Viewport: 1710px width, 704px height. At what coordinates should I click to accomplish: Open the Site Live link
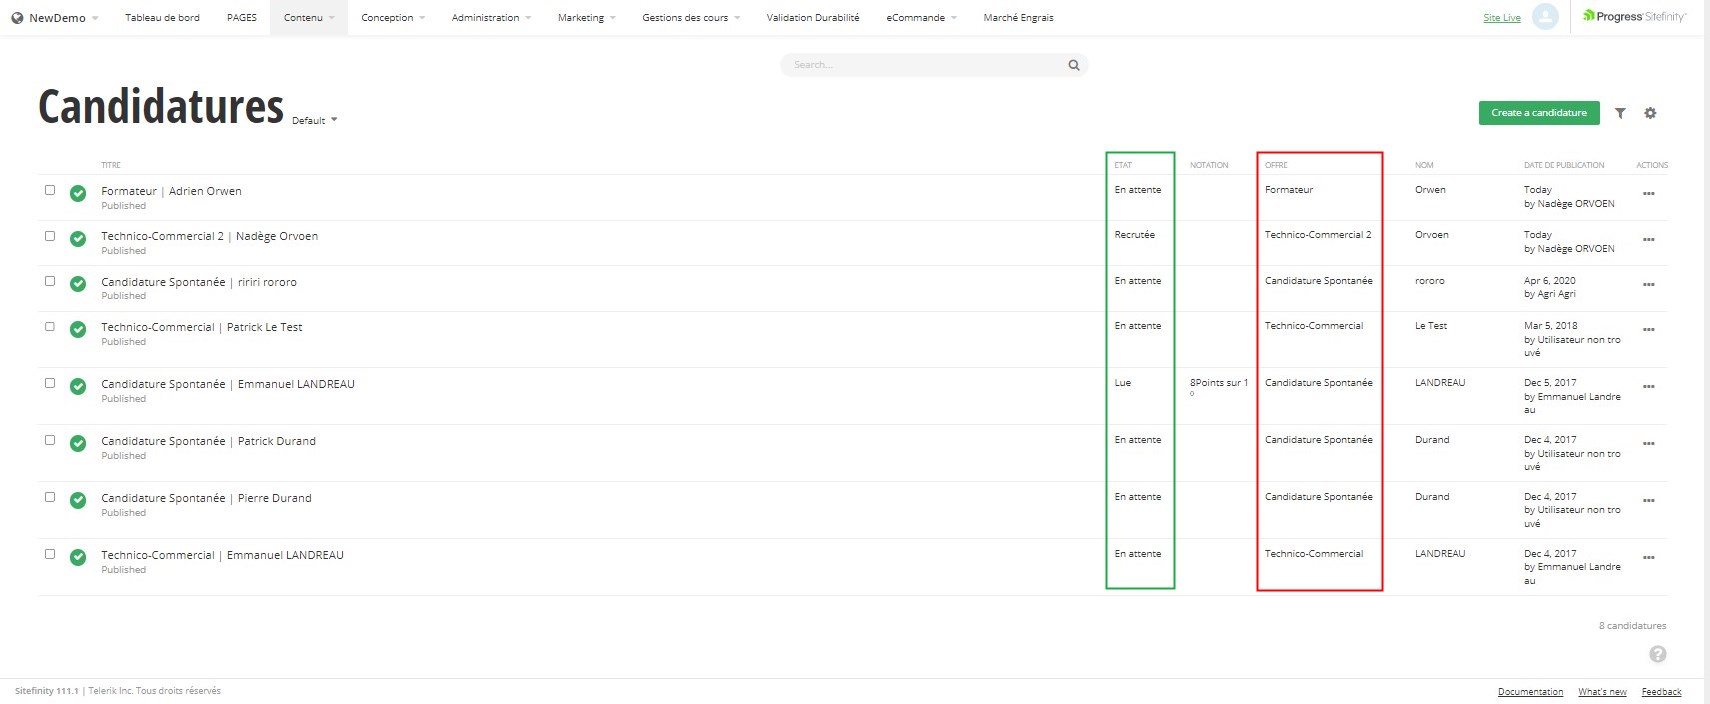click(1501, 18)
